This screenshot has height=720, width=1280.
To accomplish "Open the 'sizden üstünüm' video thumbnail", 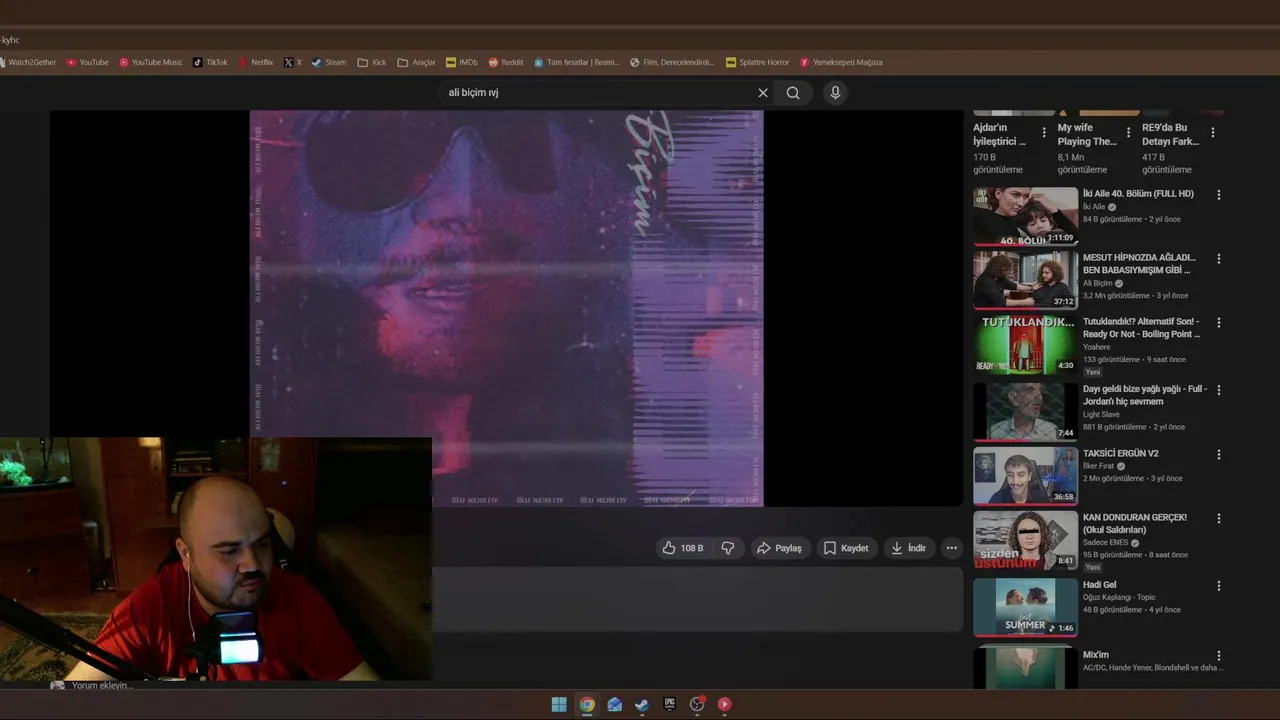I will coord(1025,540).
